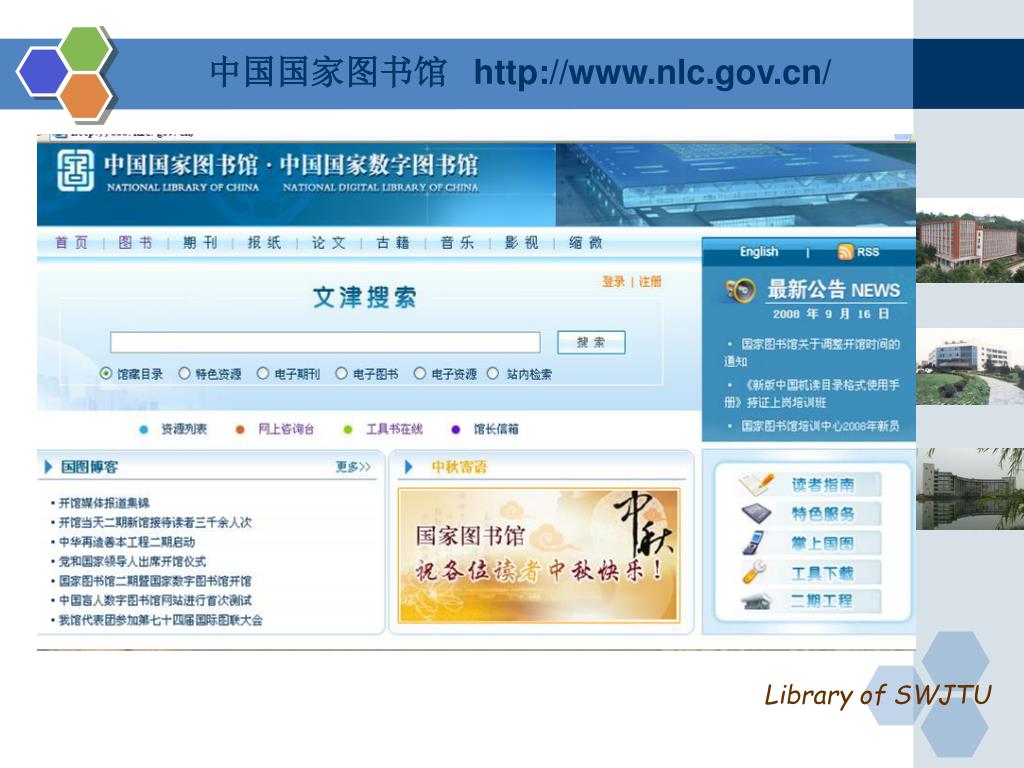Image resolution: width=1024 pixels, height=768 pixels.
Task: Open news about 新版中国机读目录格式使用手册 training
Action: (x=812, y=393)
